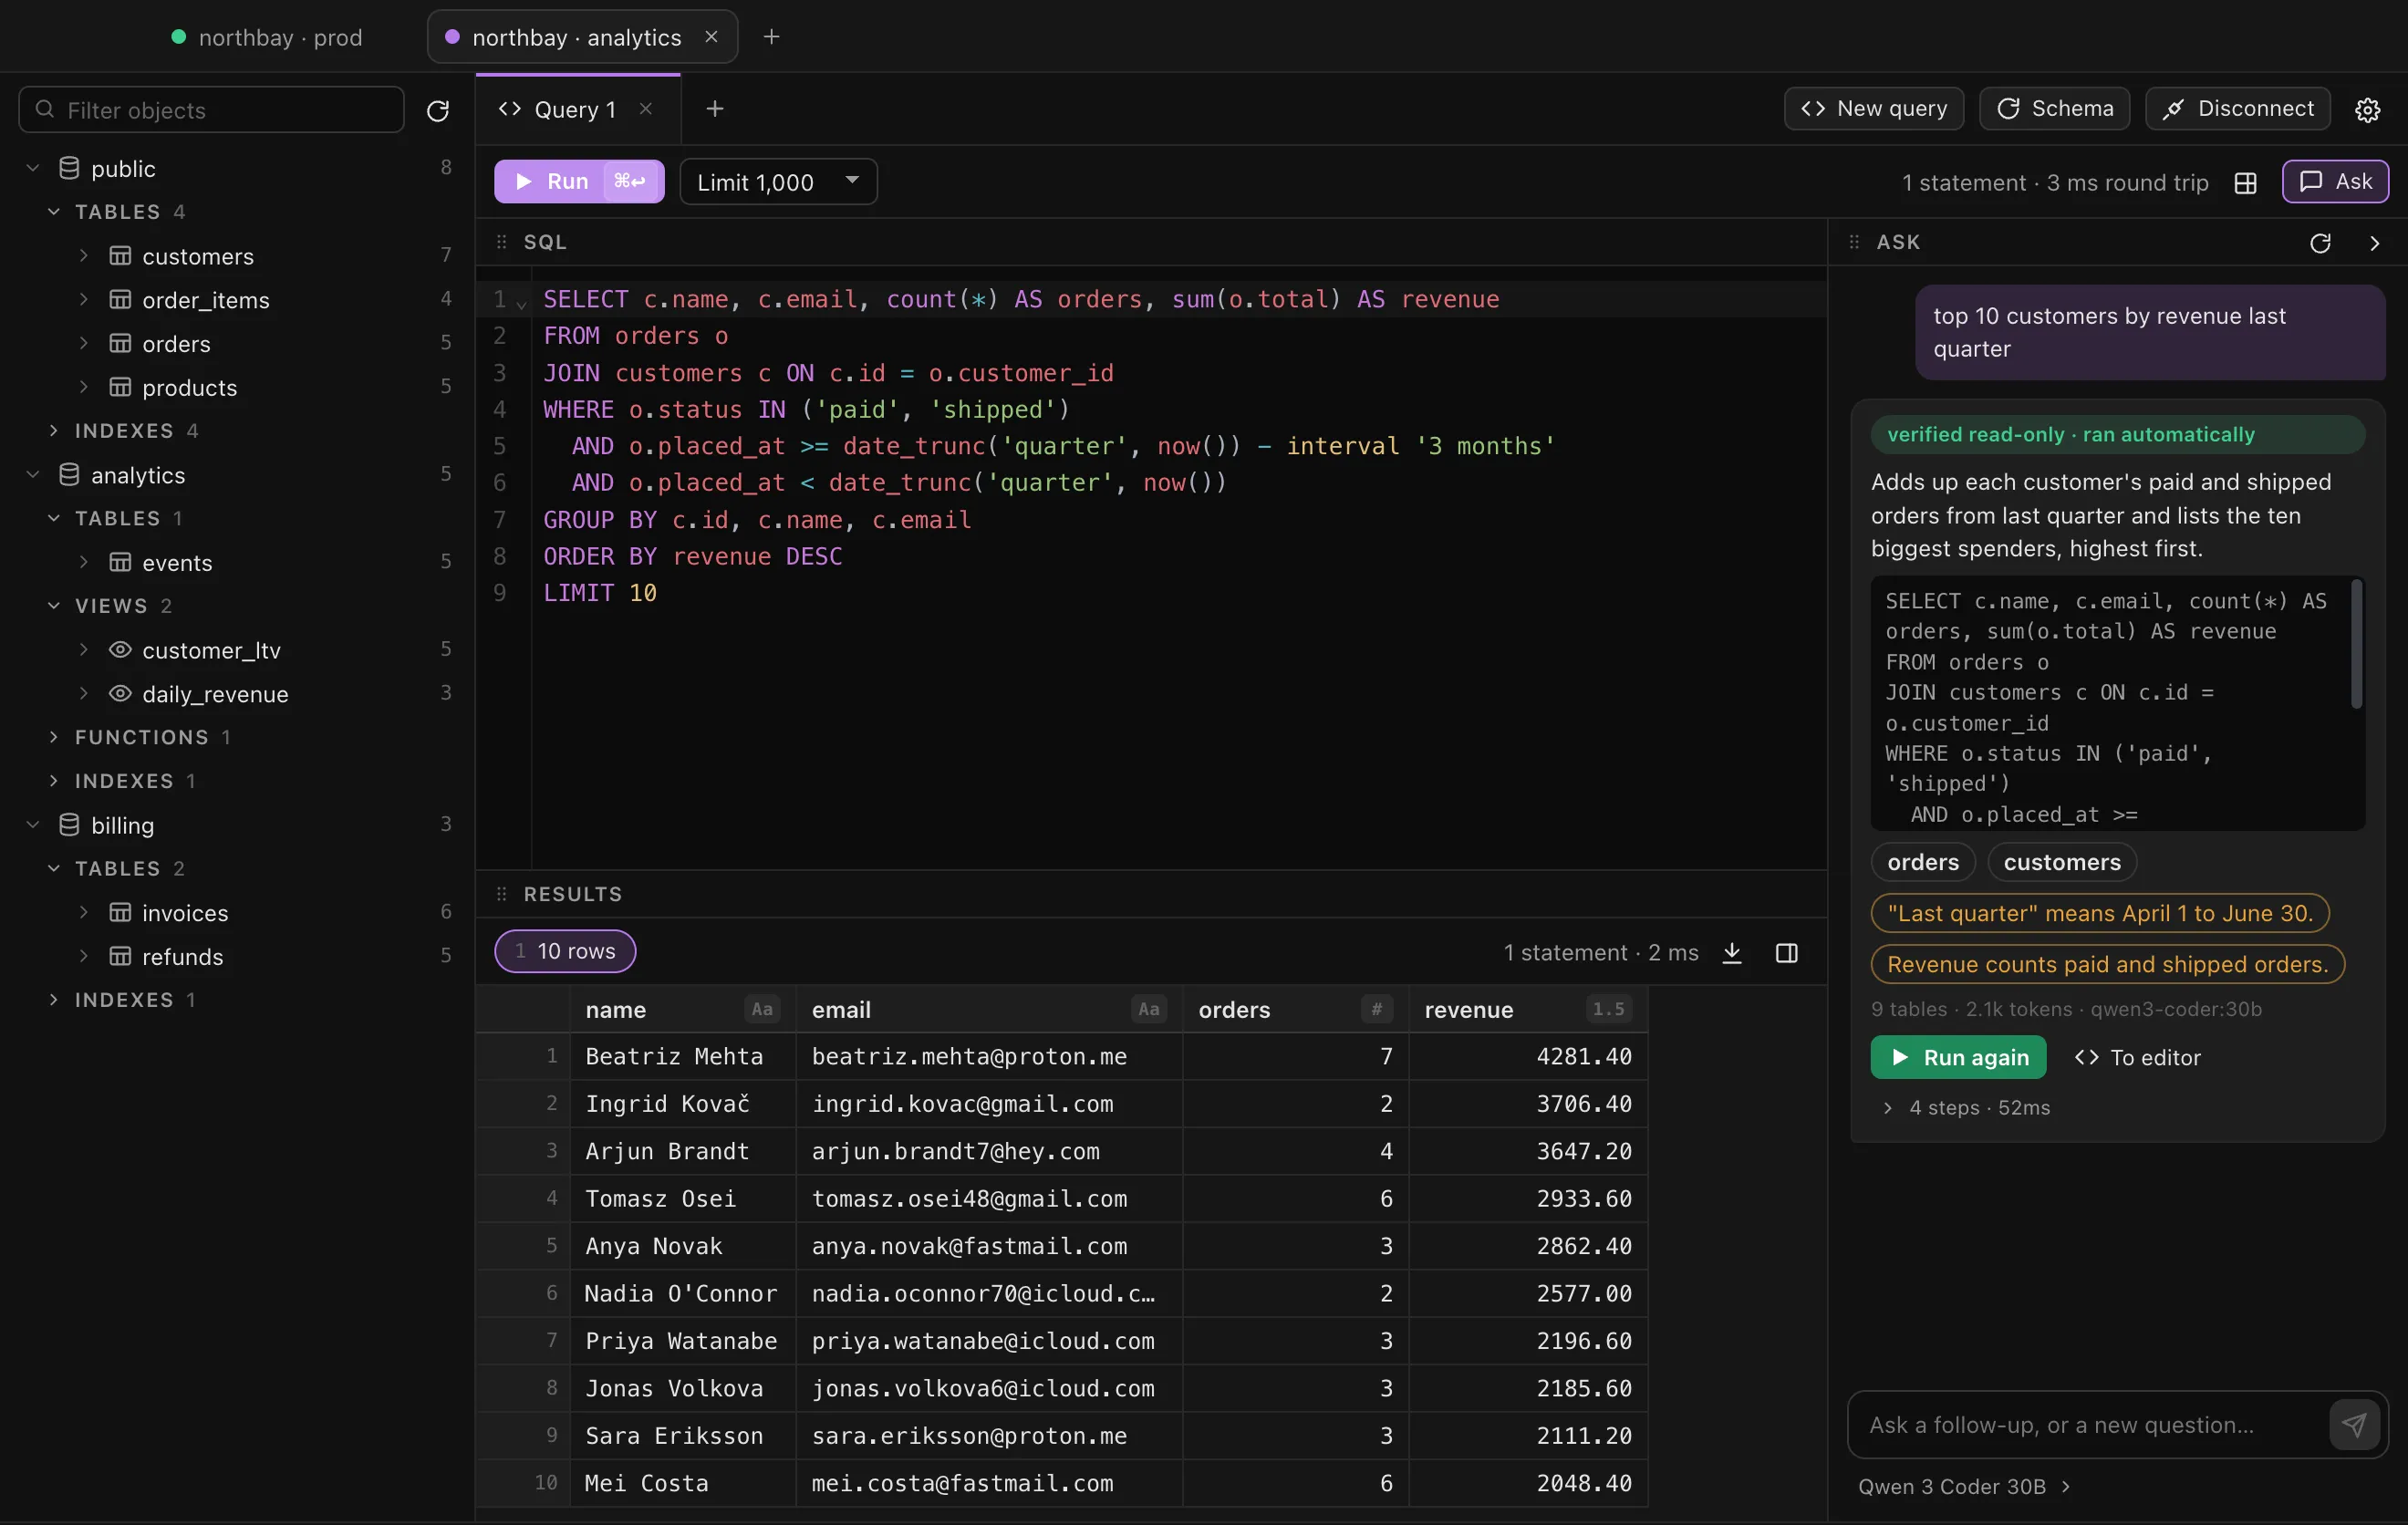Scrollbar of Ask SQL code block
The width and height of the screenshot is (2408, 1525).
(2356, 645)
